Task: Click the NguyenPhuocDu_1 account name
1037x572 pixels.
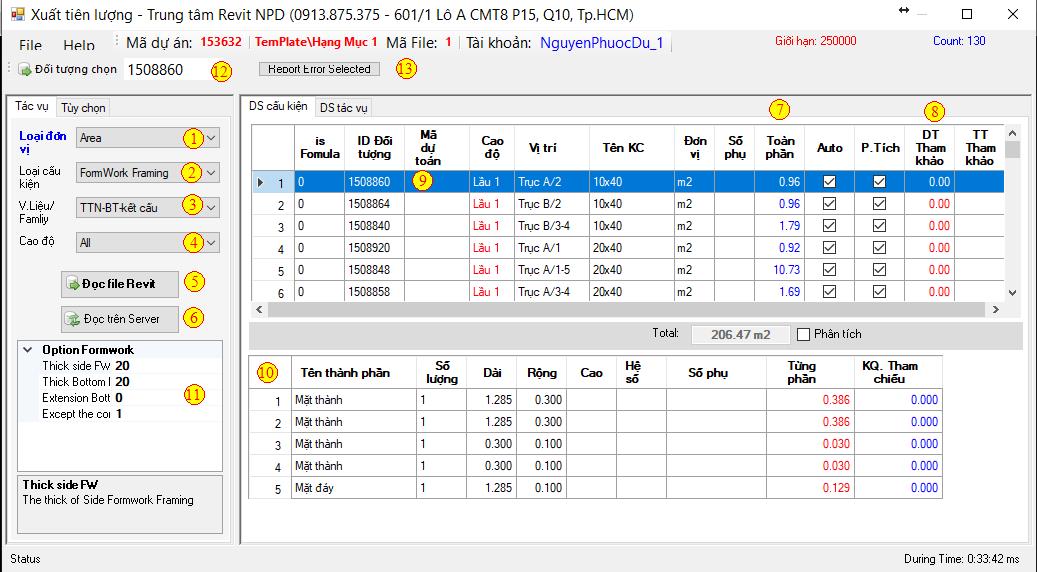Action: pyautogui.click(x=602, y=43)
